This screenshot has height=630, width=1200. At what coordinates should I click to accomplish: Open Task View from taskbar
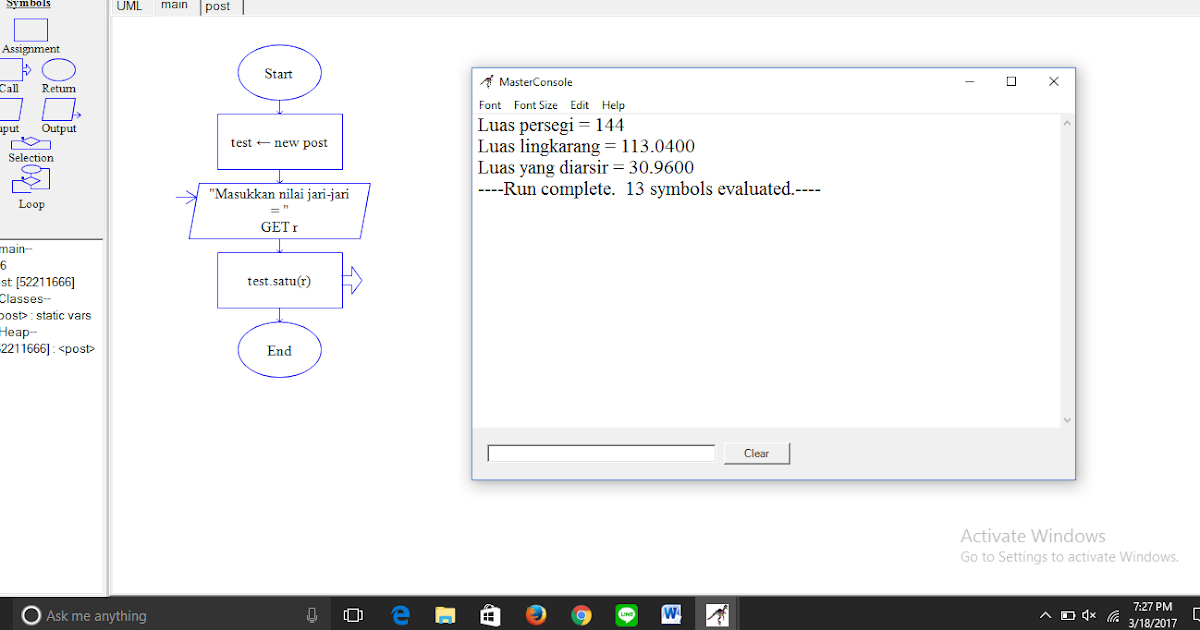click(353, 615)
